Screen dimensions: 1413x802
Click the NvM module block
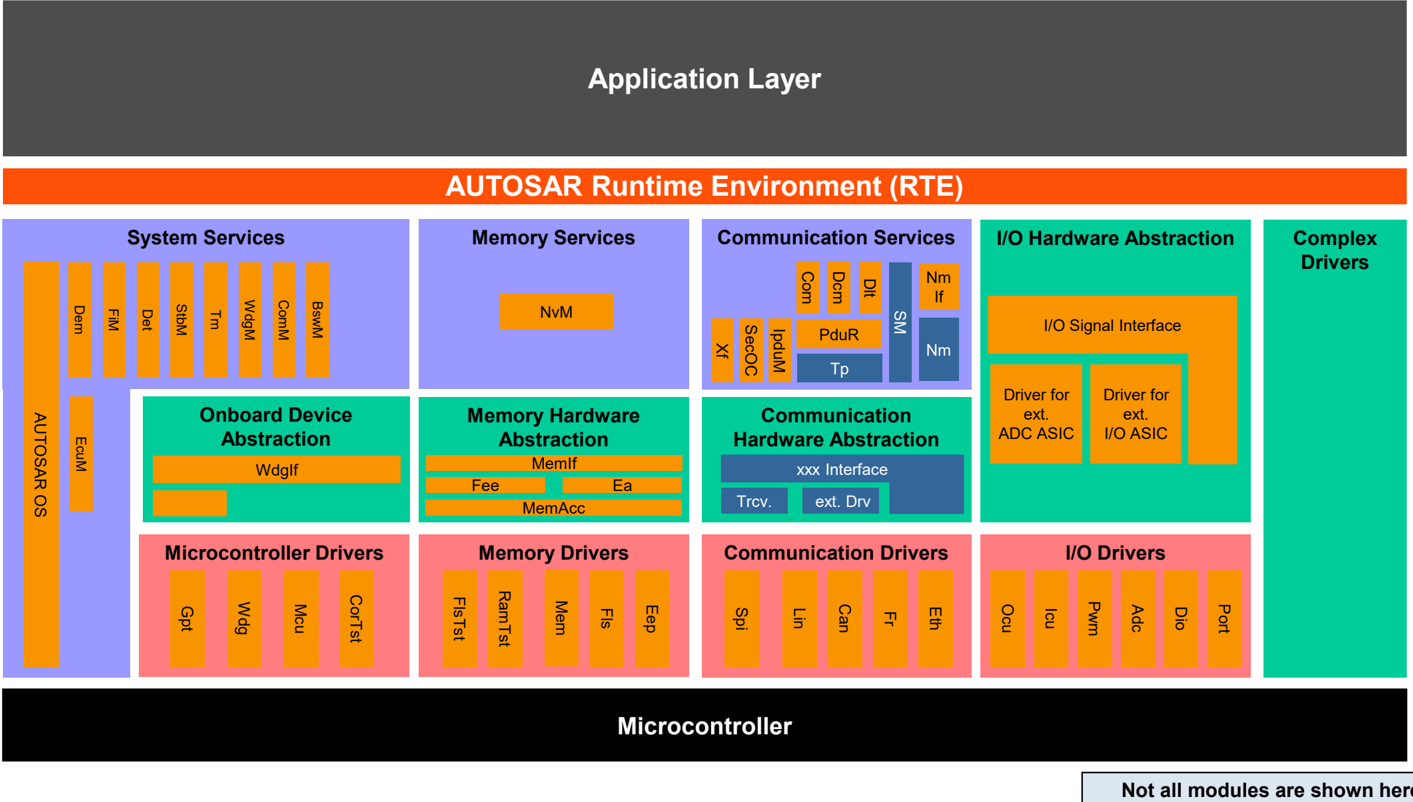556,312
